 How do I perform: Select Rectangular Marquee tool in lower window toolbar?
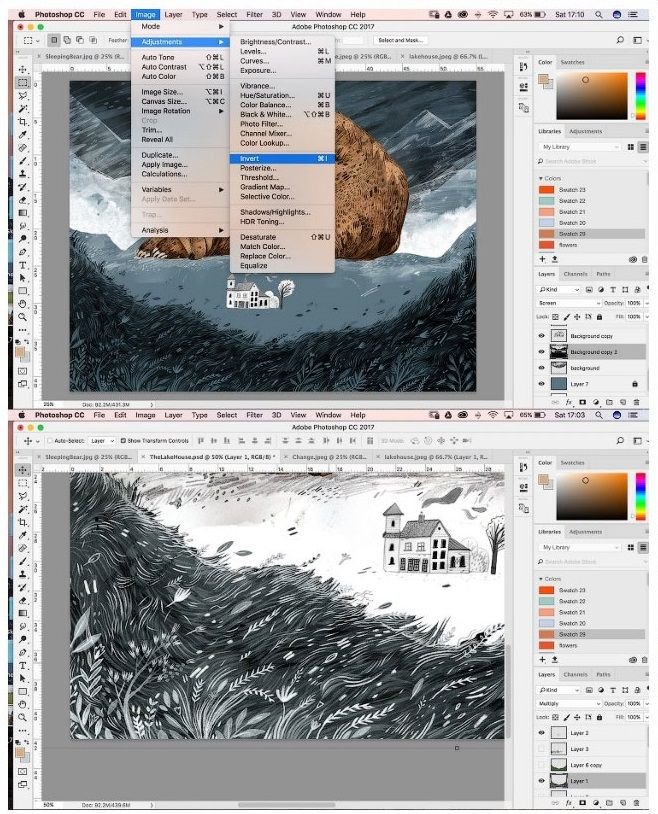pyautogui.click(x=23, y=483)
